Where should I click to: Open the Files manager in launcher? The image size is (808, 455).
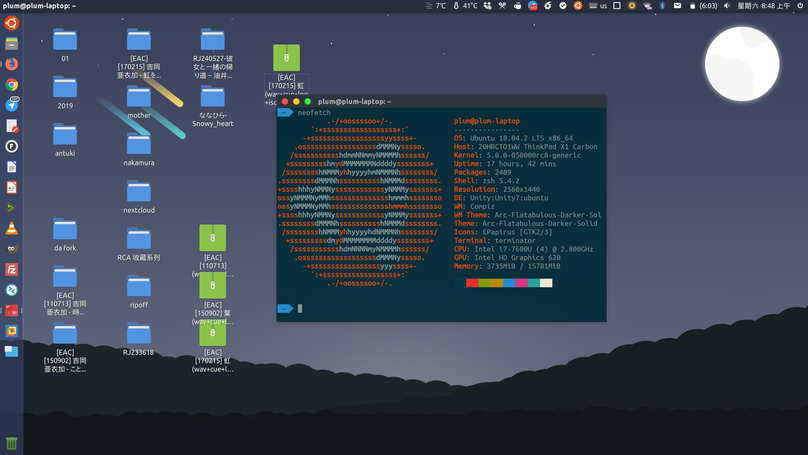(12, 44)
